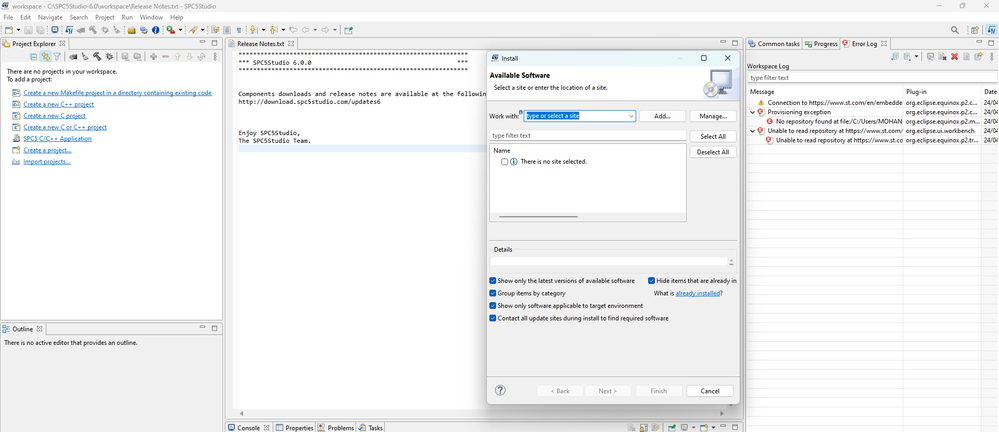Click the Workspace Log filter text field

tap(873, 77)
